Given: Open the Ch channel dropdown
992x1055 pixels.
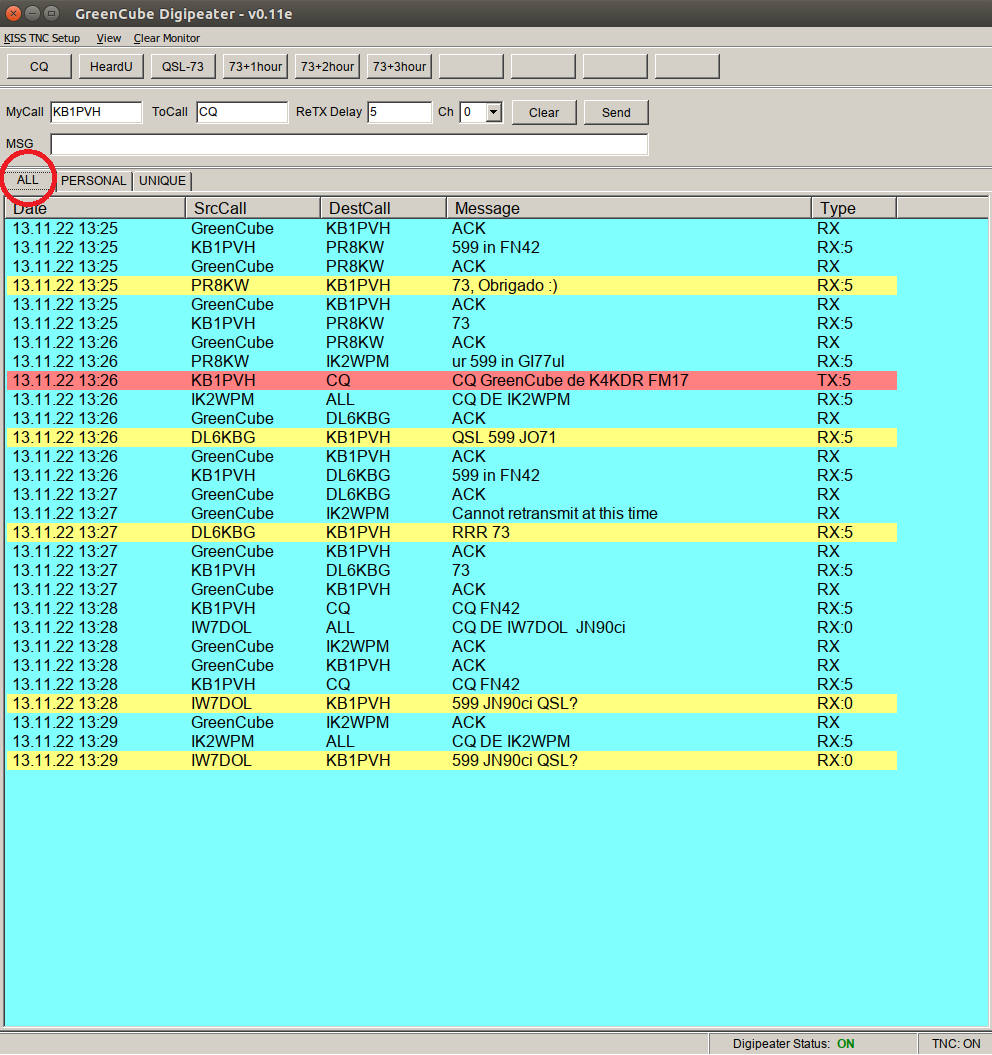Looking at the screenshot, I should click(494, 112).
